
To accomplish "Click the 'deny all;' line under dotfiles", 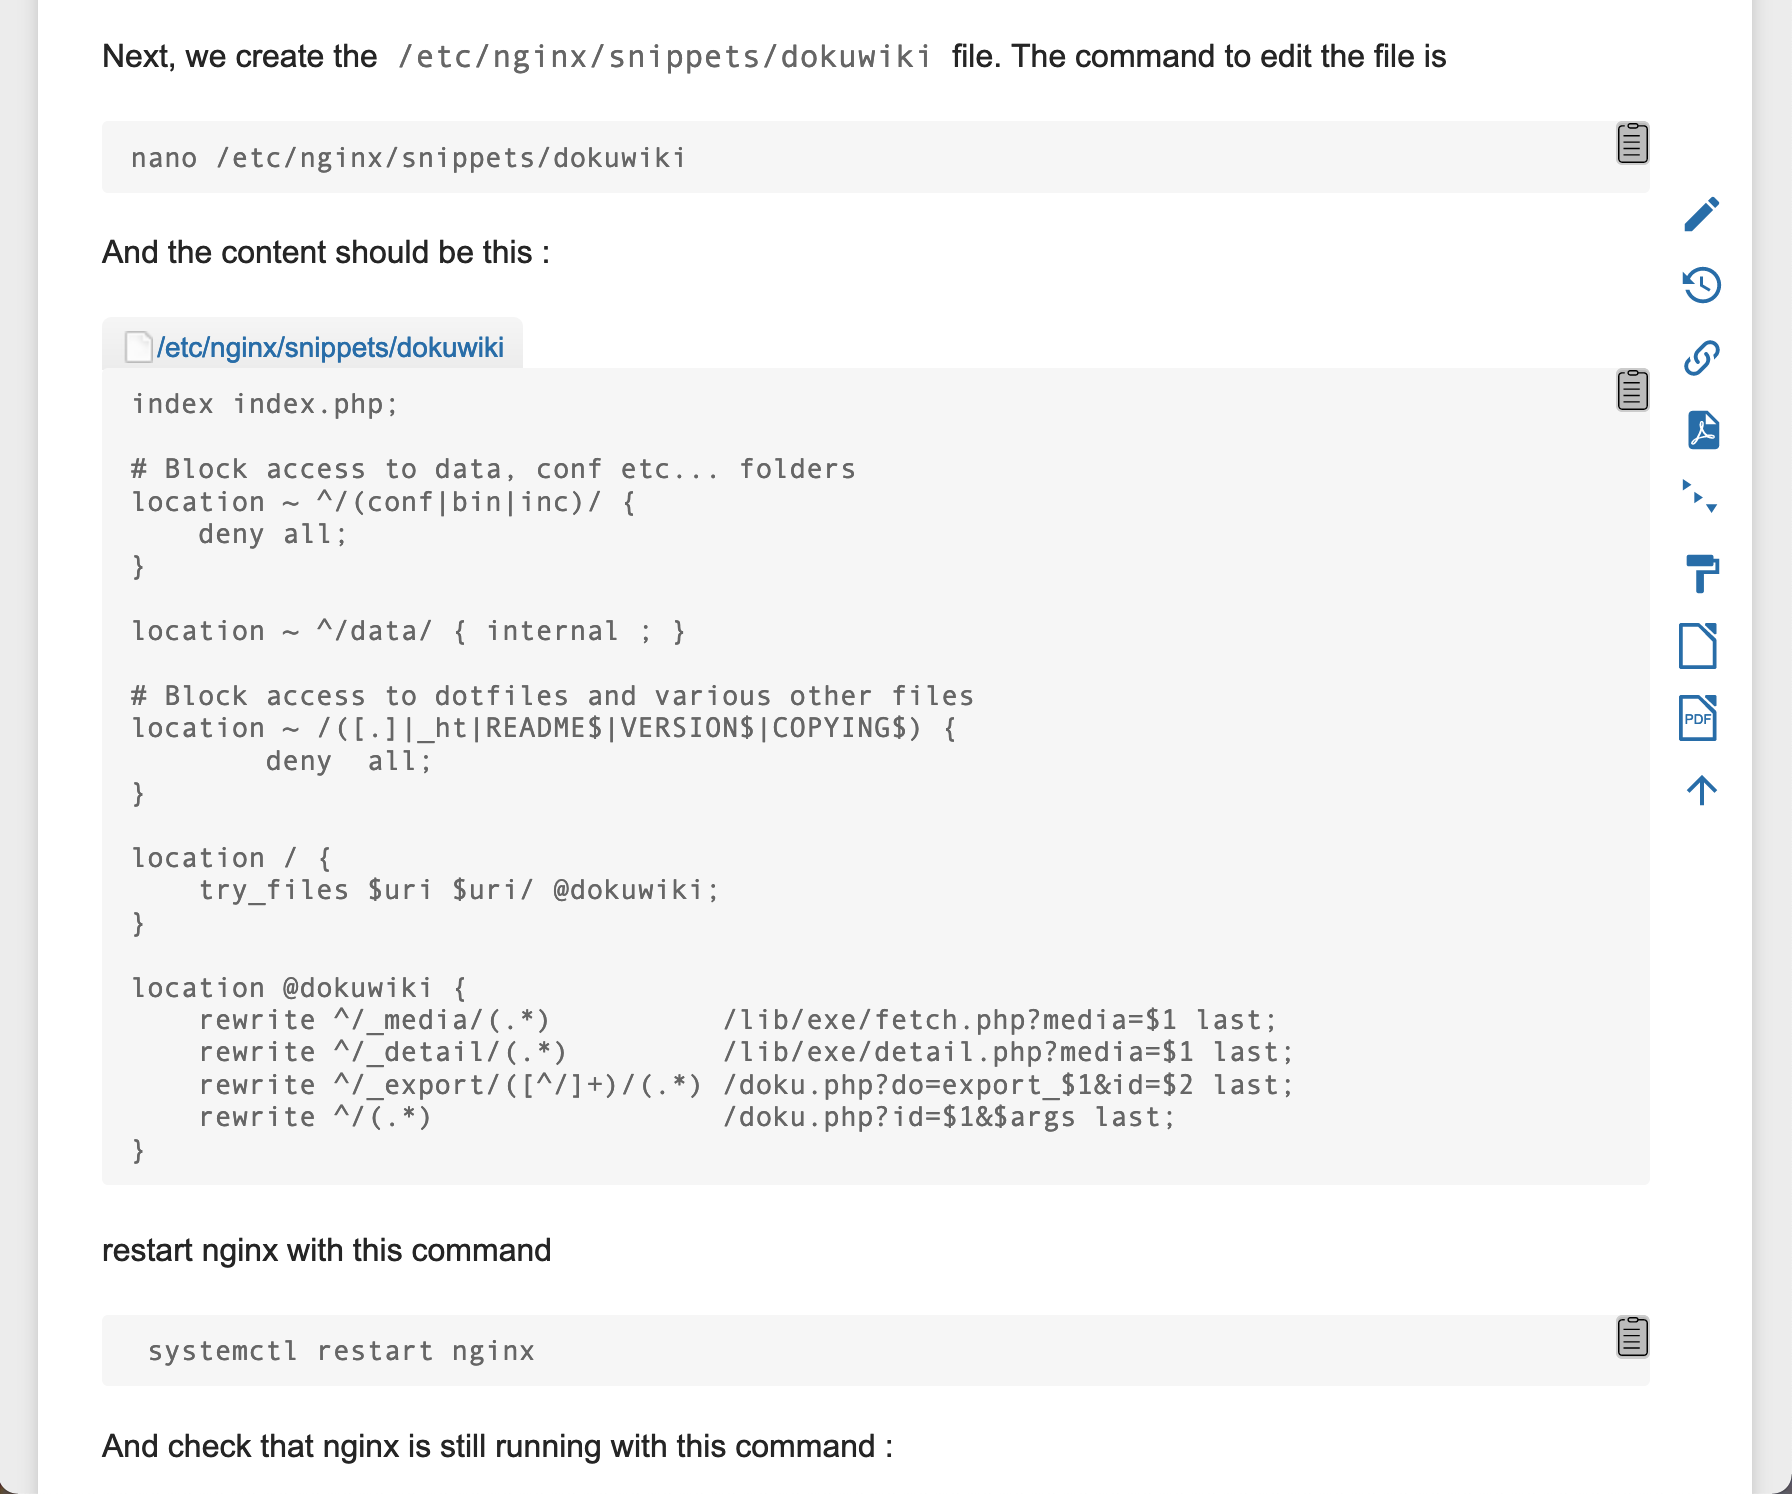I will coord(348,762).
